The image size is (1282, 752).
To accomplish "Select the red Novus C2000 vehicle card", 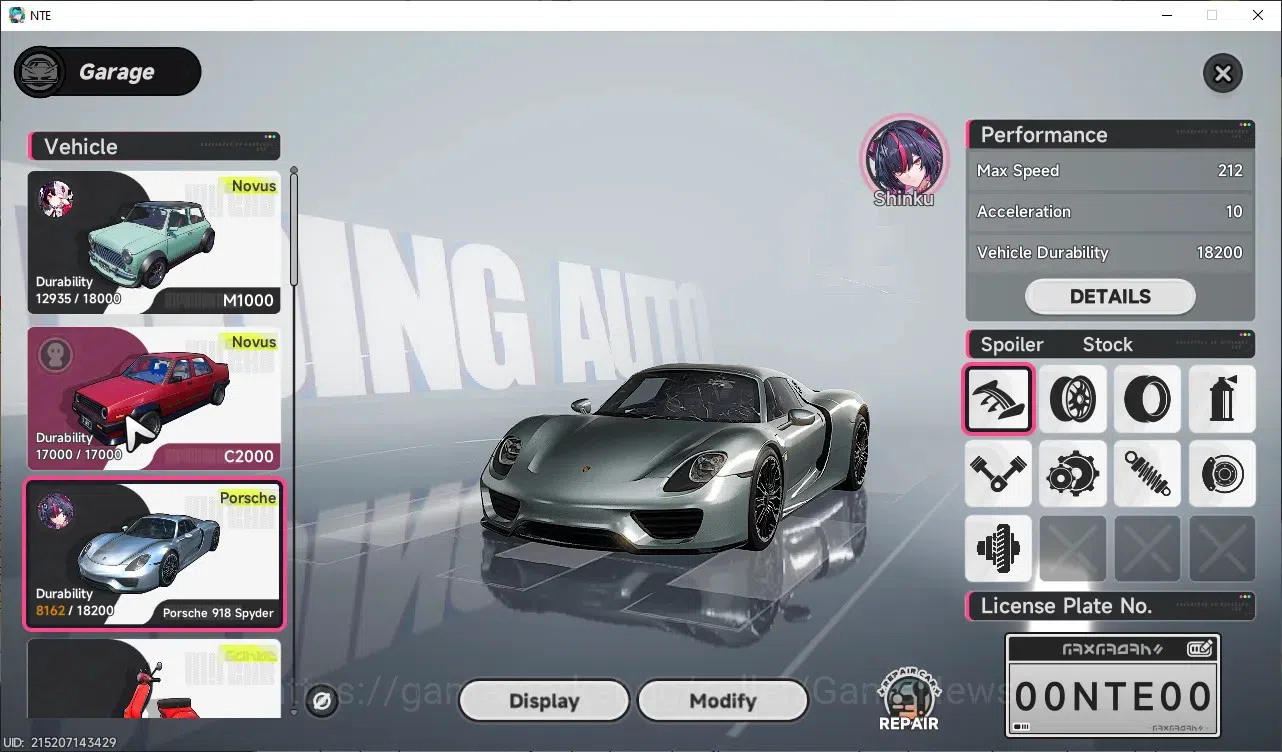I will tap(153, 398).
